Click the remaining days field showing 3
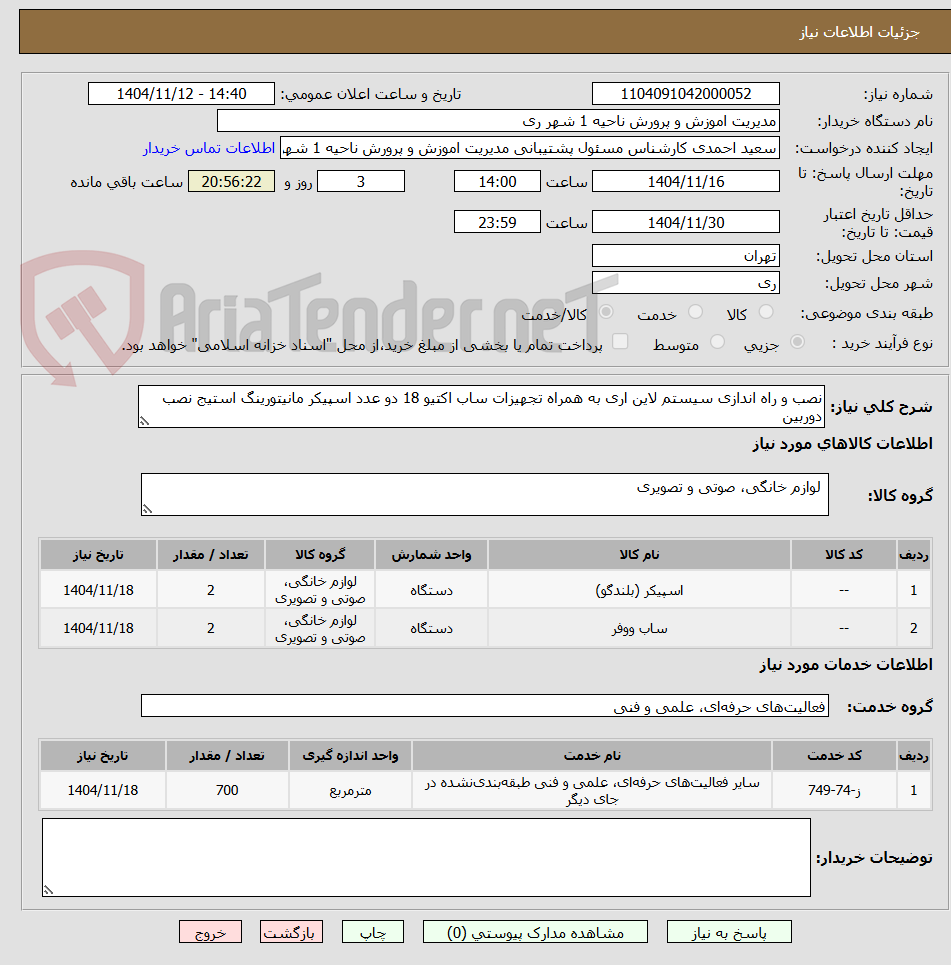This screenshot has width=951, height=965. [x=361, y=182]
